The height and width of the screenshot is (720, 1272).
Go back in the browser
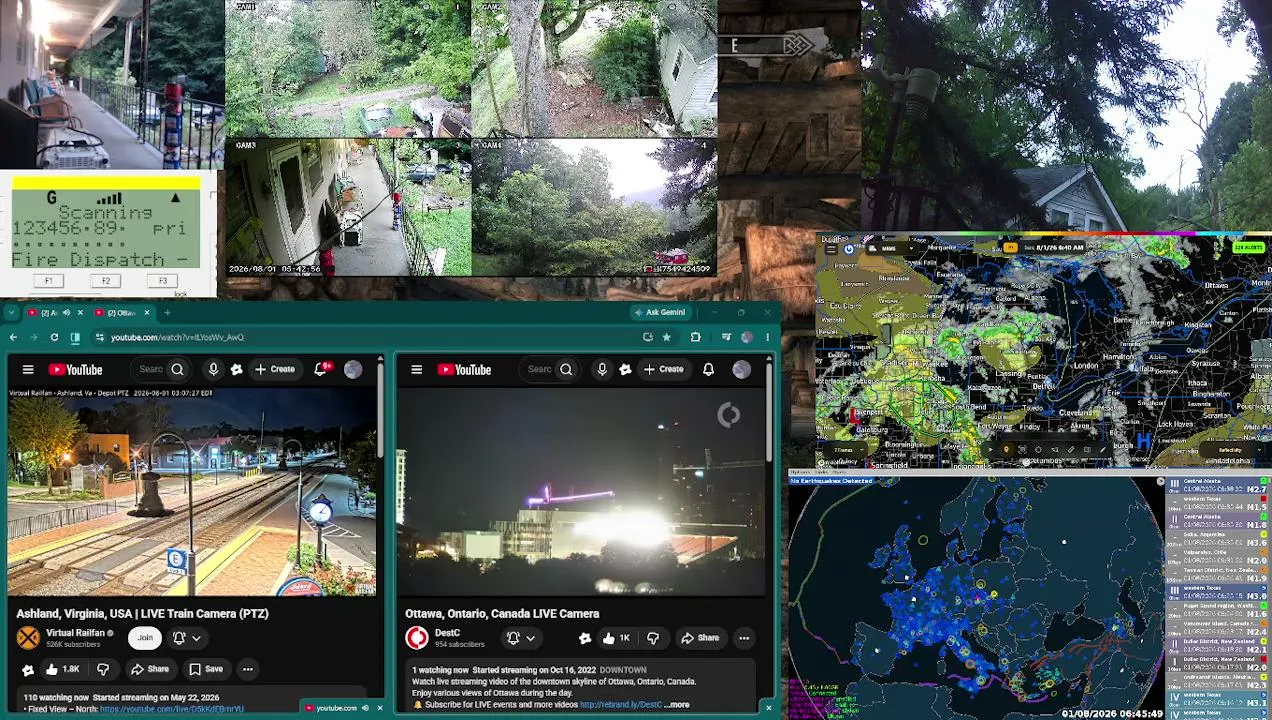coord(13,337)
